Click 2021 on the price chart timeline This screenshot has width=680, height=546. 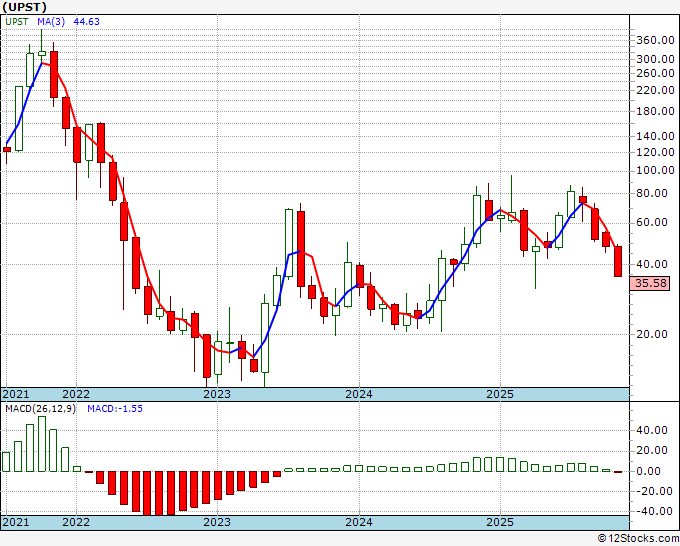[x=16, y=394]
